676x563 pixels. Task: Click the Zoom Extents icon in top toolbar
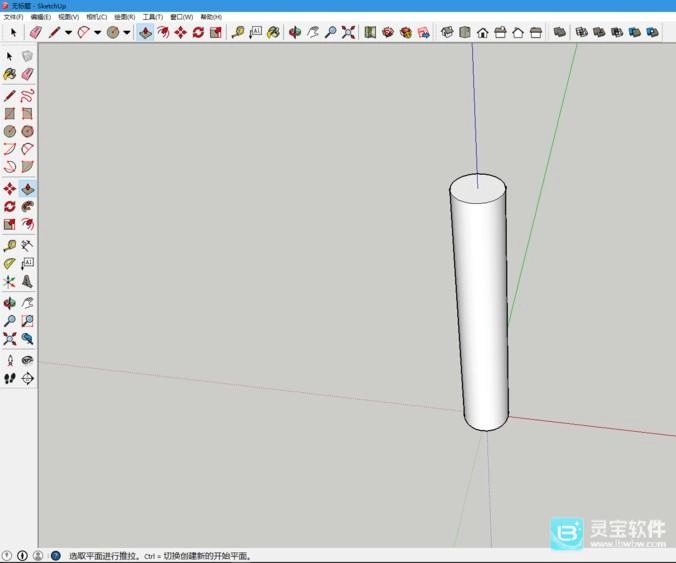click(348, 32)
